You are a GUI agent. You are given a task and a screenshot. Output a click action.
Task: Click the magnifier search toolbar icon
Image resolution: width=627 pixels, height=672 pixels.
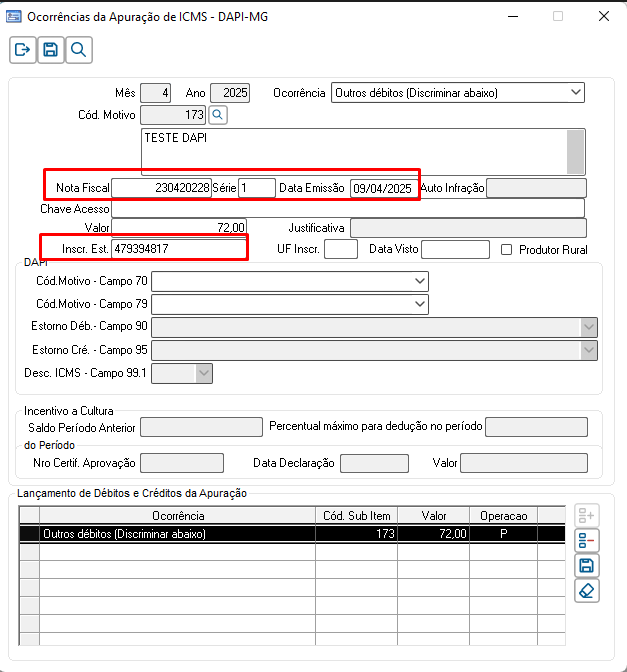point(78,50)
